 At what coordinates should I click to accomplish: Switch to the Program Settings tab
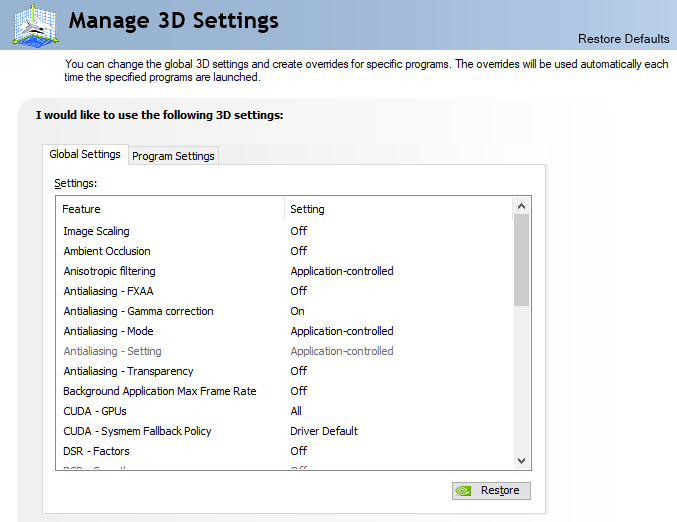[173, 156]
